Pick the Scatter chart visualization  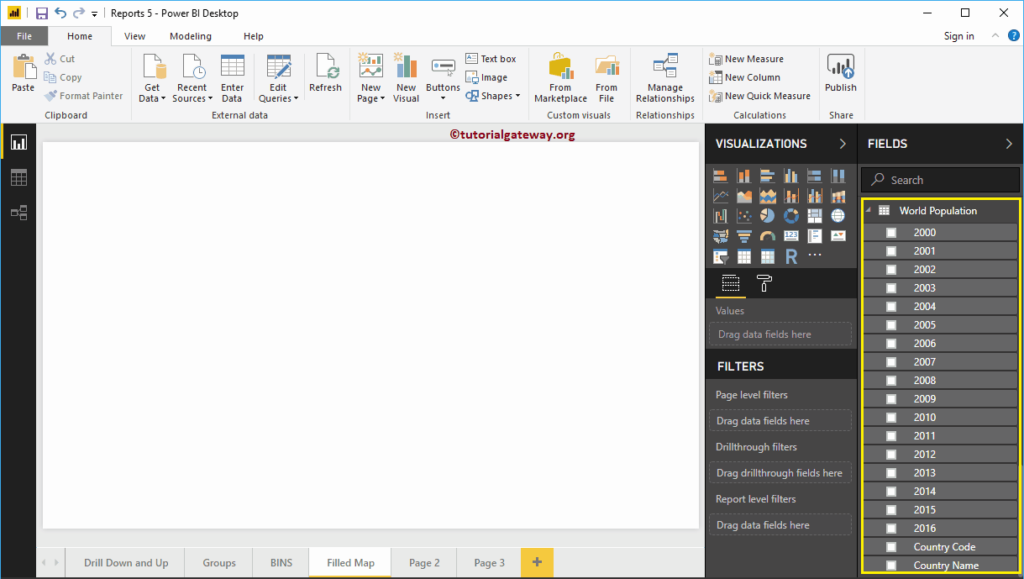(x=744, y=216)
